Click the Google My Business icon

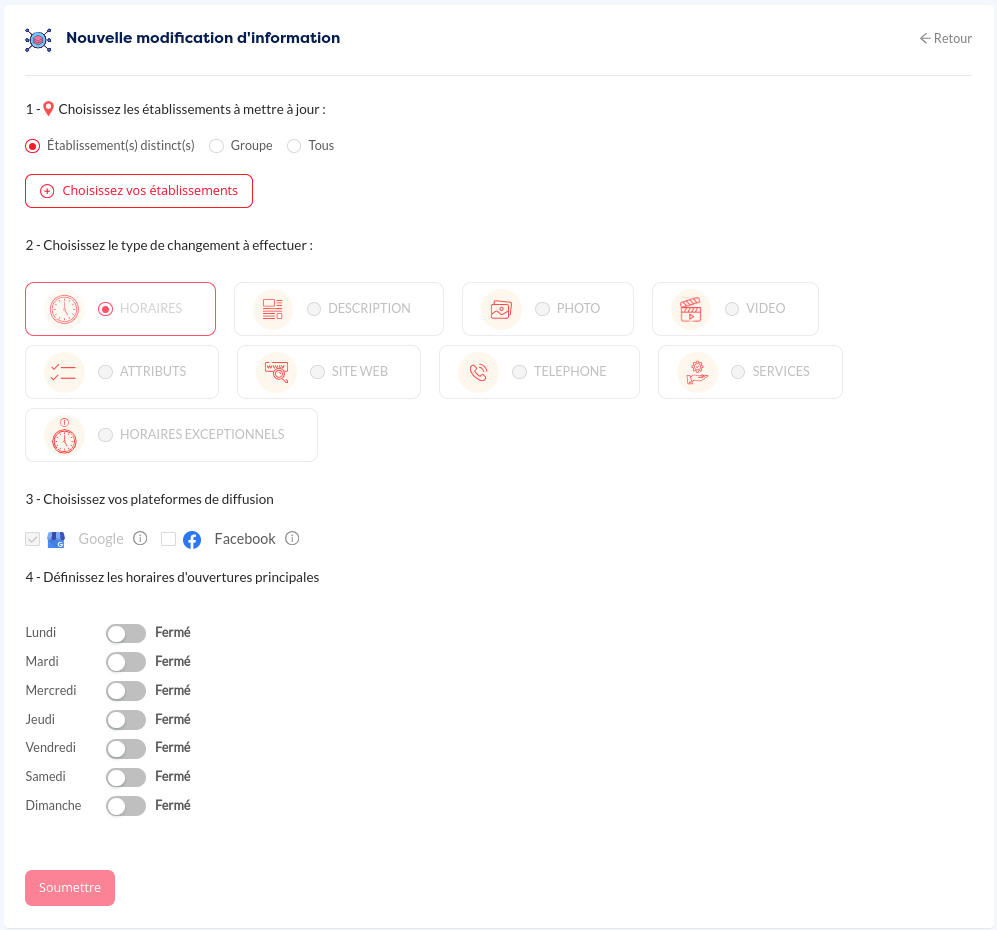(56, 540)
